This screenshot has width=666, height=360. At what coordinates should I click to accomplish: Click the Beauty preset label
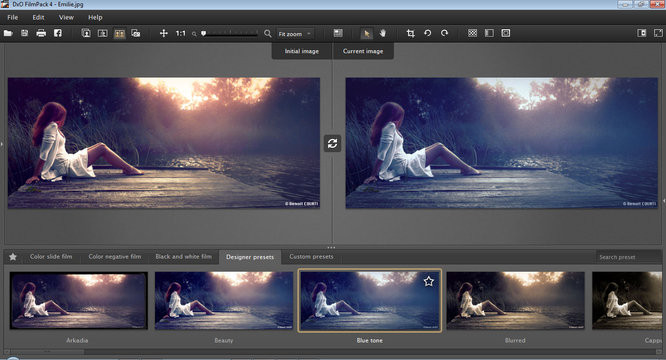point(224,340)
